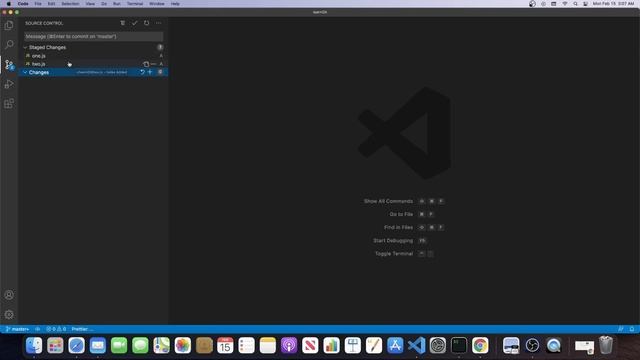Select the Source Control activity bar icon

tap(9, 64)
